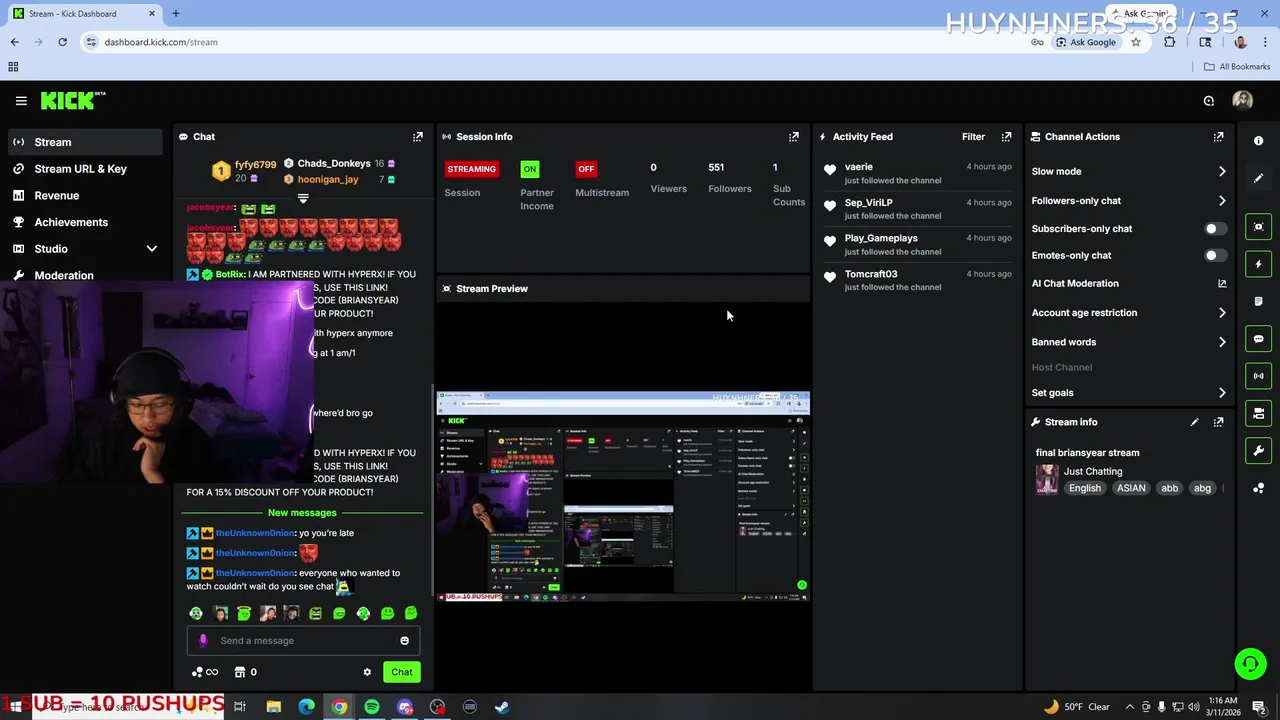The width and height of the screenshot is (1280, 720).
Task: Click the Partner Income ON badge
Action: coord(530,169)
